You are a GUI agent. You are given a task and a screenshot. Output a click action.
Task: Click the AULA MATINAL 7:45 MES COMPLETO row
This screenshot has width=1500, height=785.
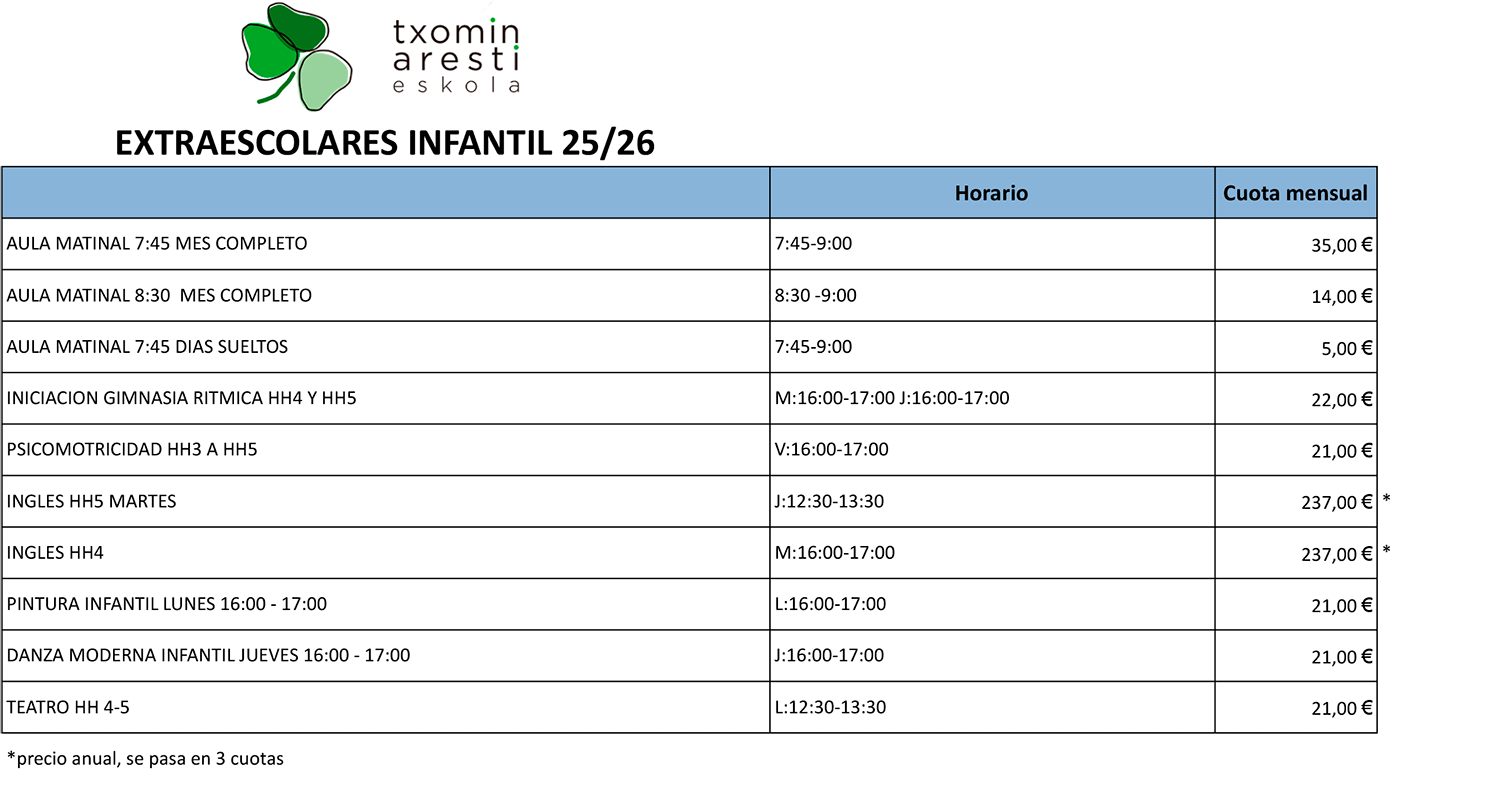point(157,244)
